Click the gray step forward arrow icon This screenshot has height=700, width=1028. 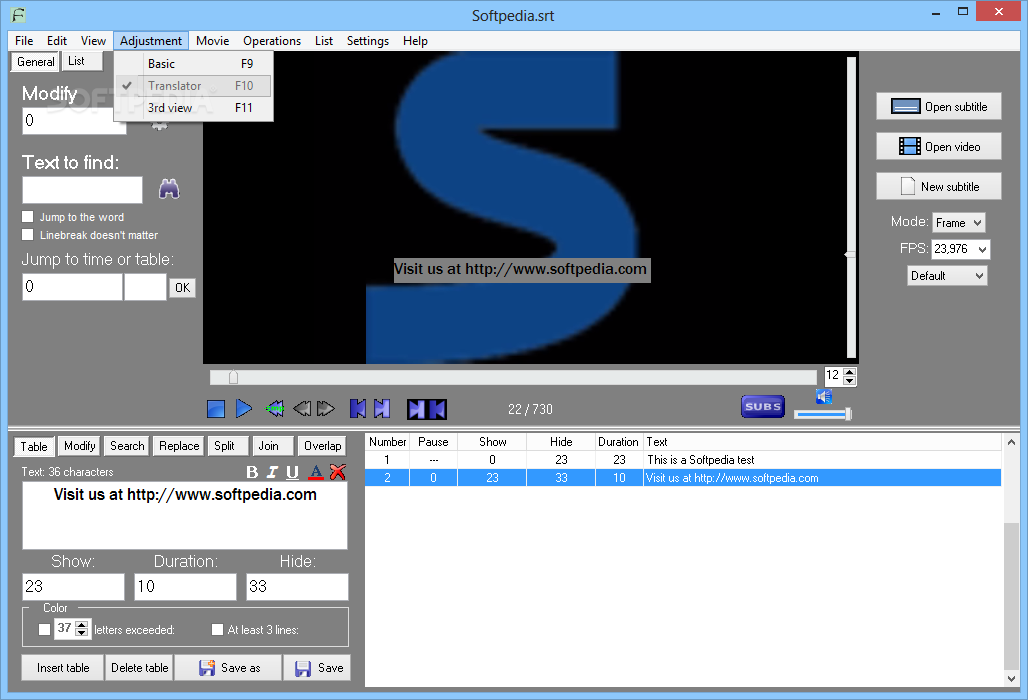coord(326,409)
